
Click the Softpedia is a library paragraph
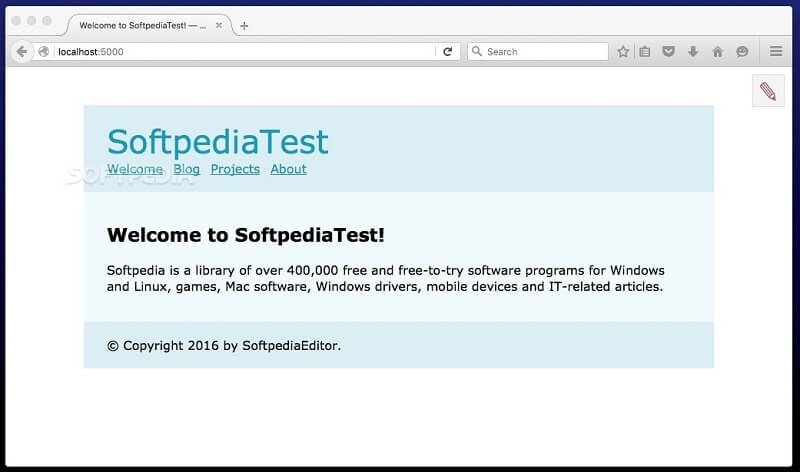[385, 278]
